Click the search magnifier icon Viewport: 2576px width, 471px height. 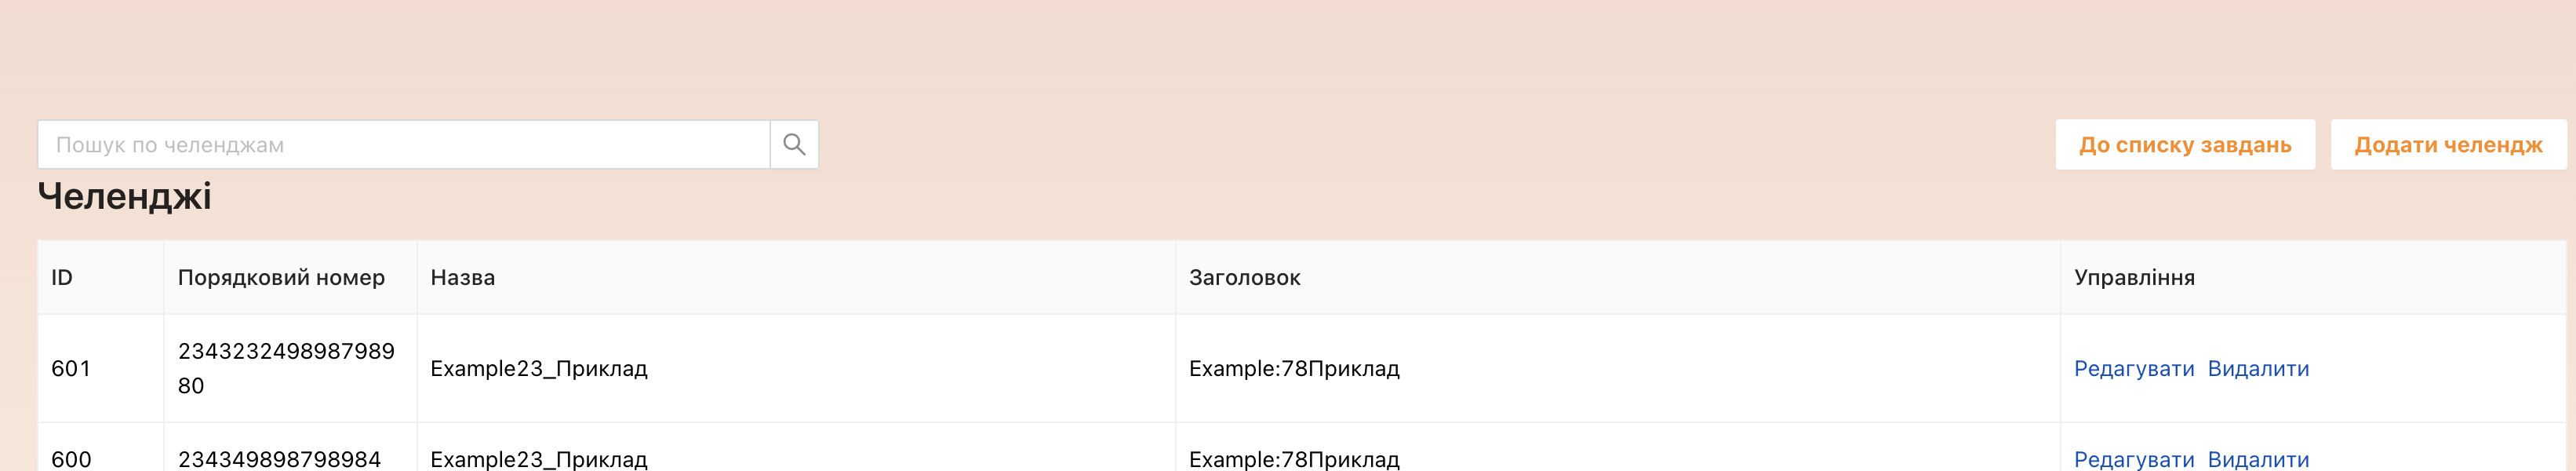coord(795,144)
